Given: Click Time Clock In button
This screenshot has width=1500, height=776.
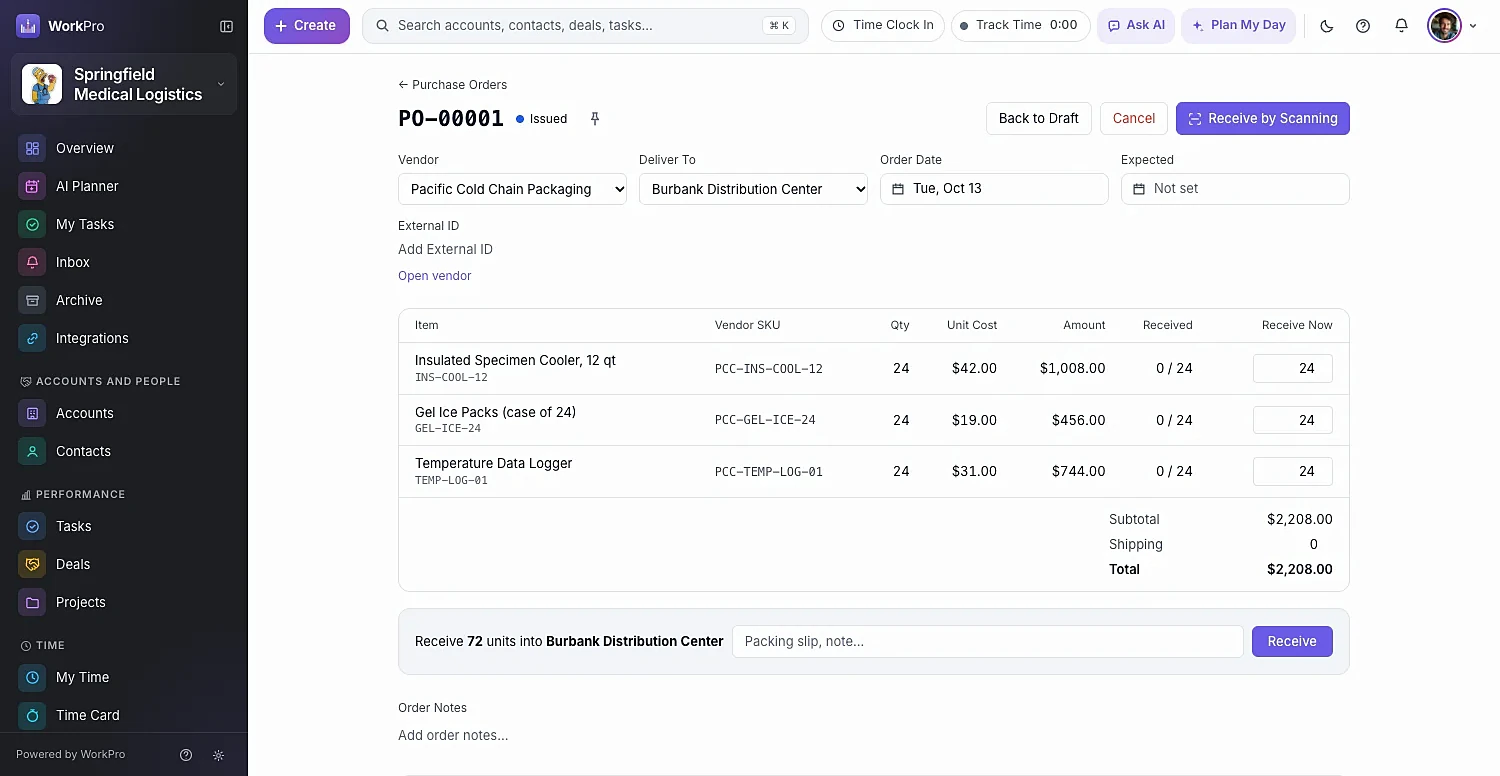Looking at the screenshot, I should (x=883, y=26).
